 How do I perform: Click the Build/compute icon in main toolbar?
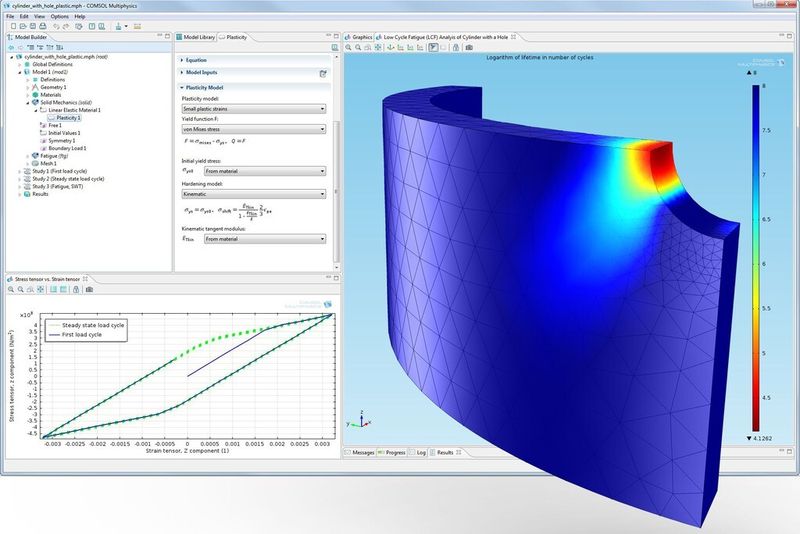point(79,27)
